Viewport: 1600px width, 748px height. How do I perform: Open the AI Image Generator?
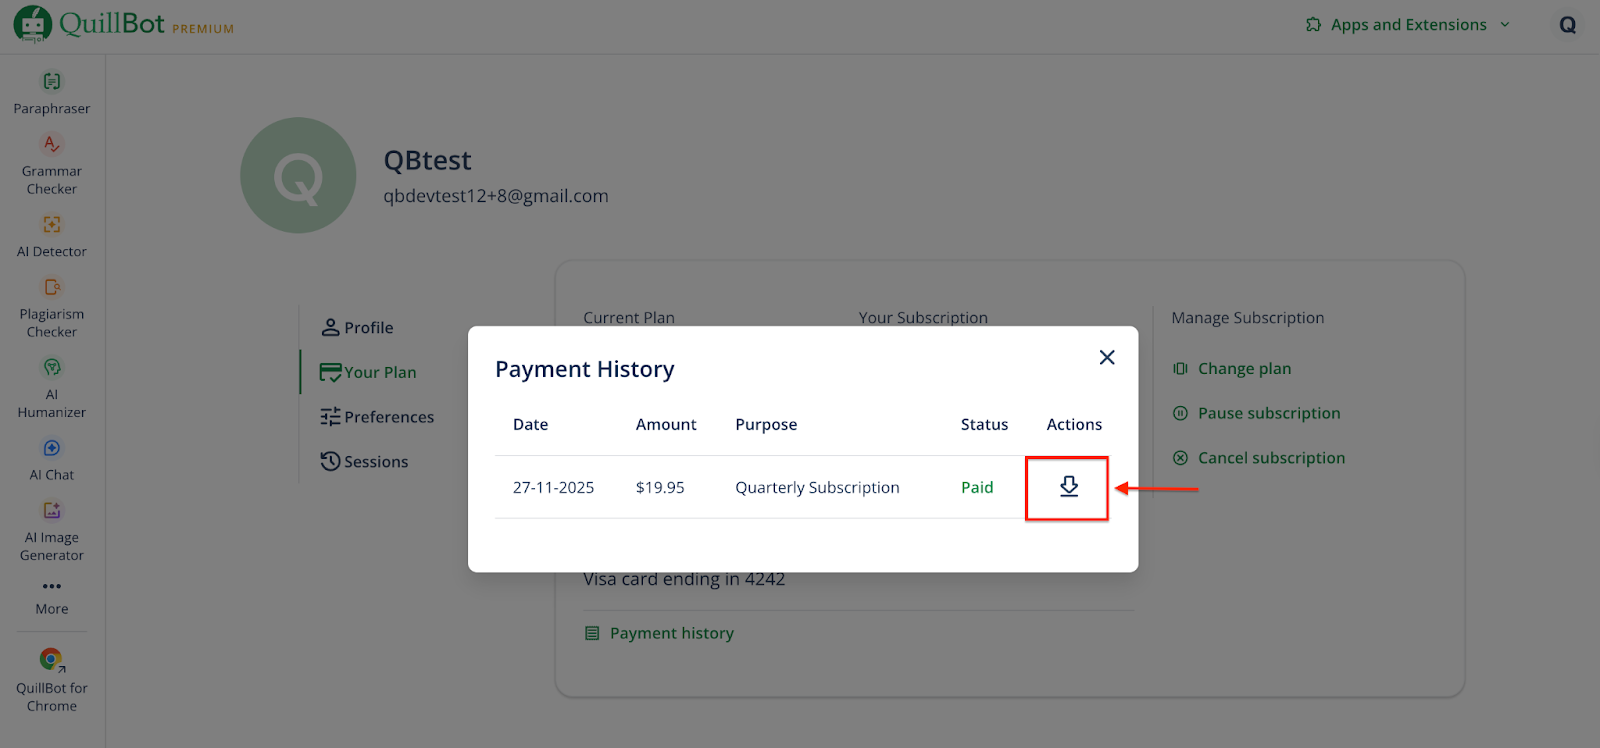pos(52,529)
